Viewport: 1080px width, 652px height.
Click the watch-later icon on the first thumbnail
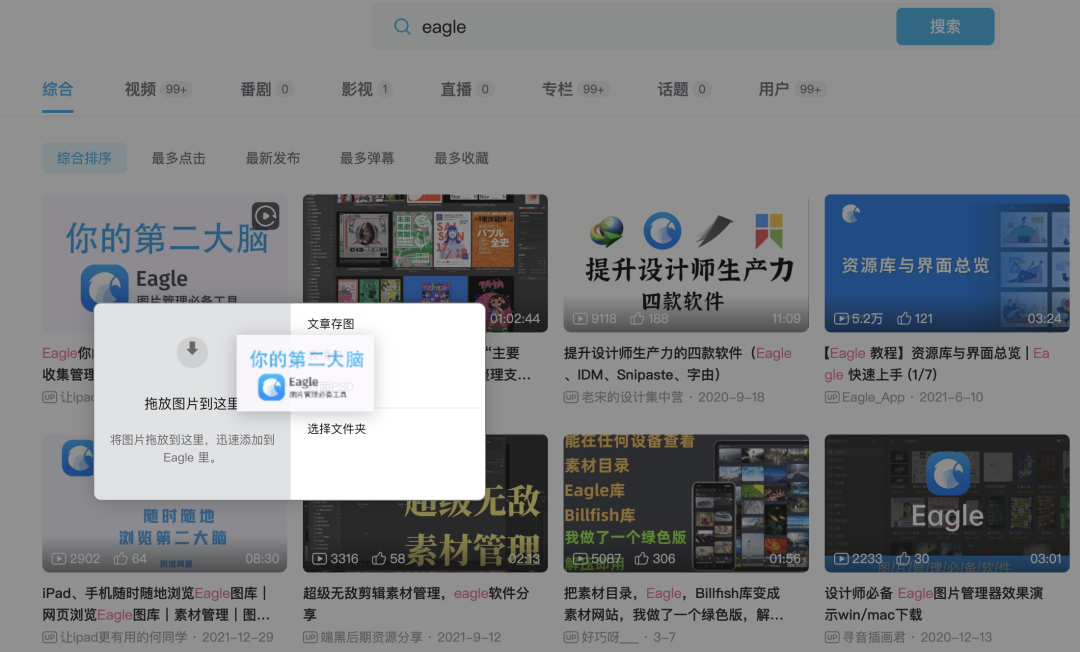(266, 213)
